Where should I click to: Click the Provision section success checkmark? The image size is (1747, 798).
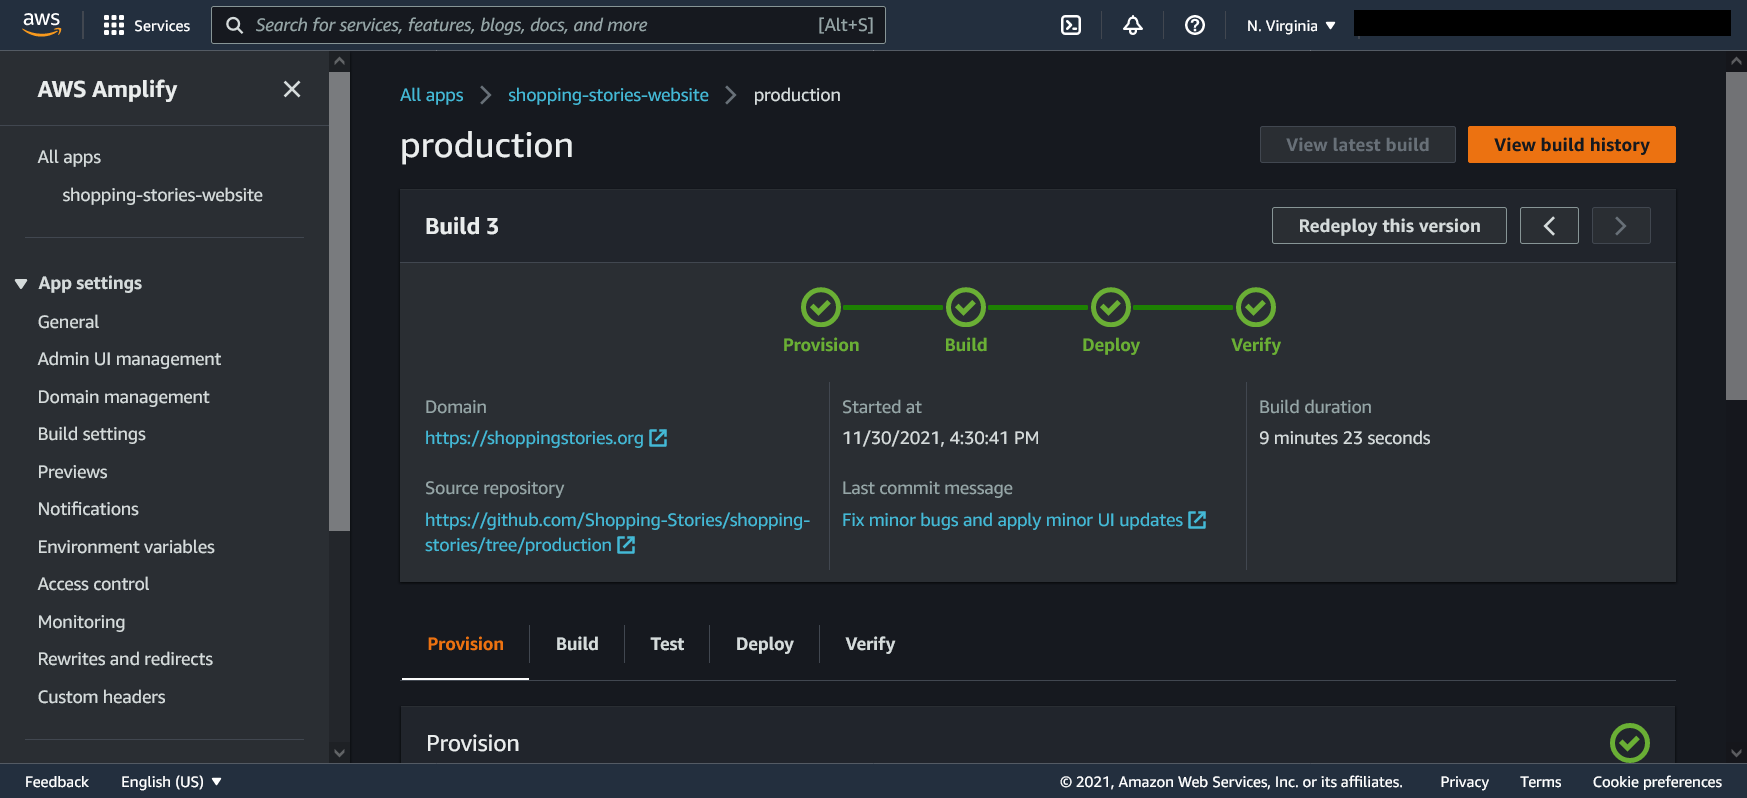(x=1630, y=743)
